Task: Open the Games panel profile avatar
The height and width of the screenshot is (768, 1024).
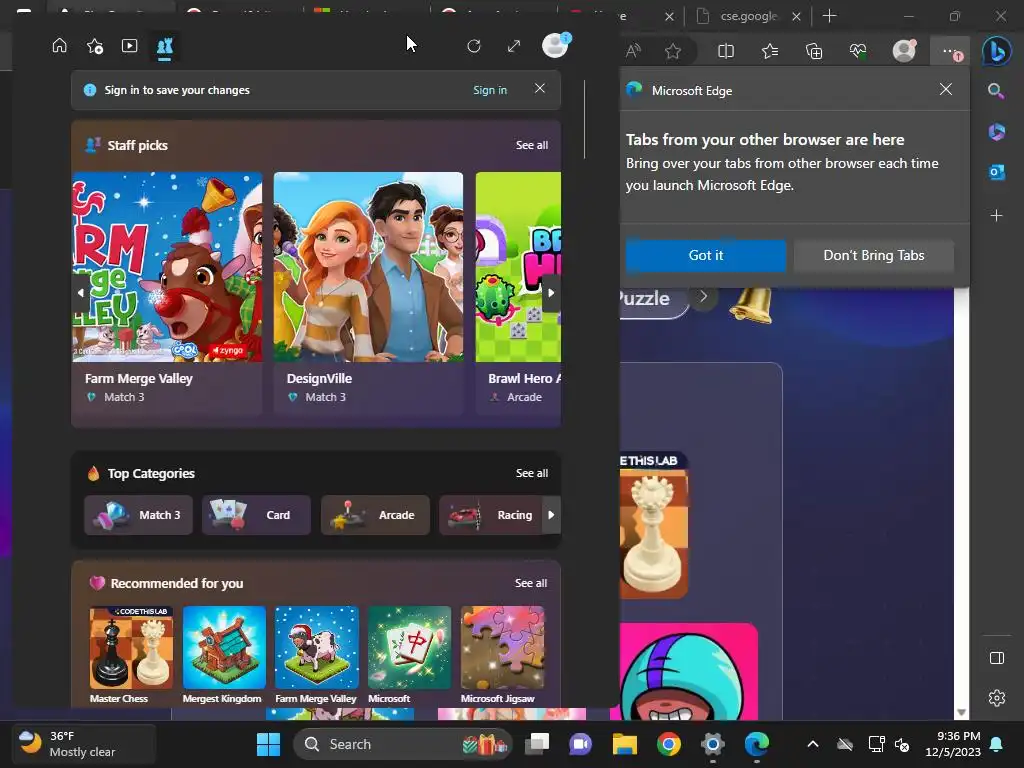Action: coord(556,46)
